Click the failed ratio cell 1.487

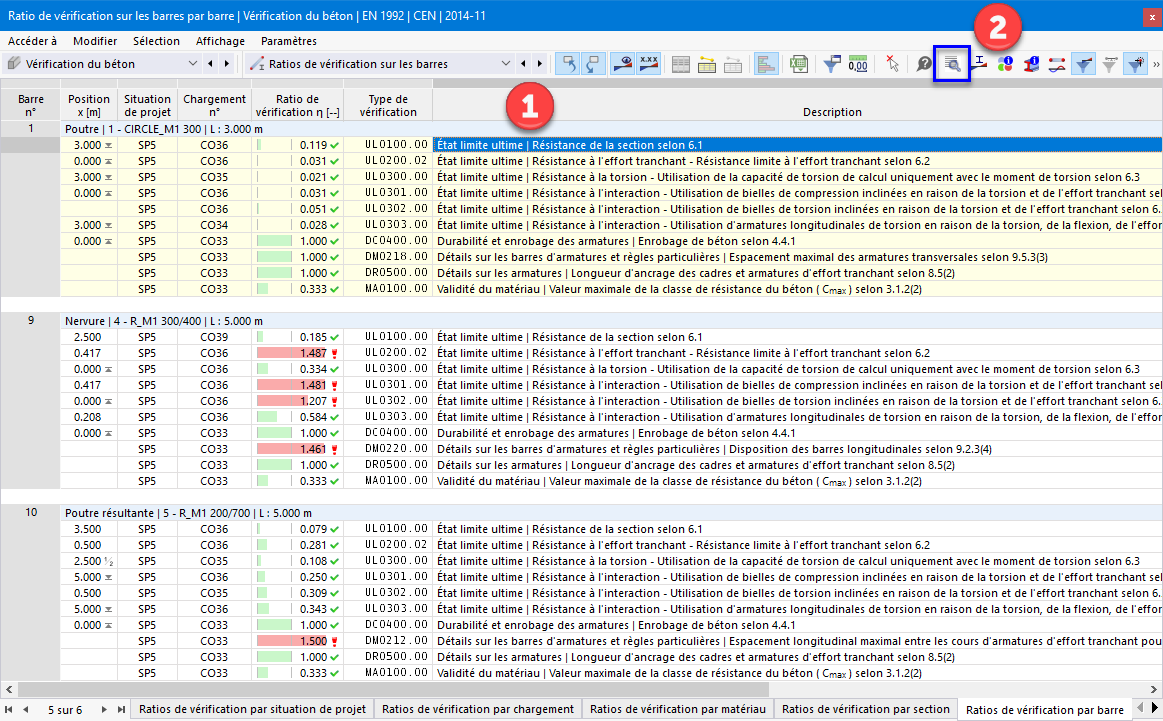click(297, 353)
